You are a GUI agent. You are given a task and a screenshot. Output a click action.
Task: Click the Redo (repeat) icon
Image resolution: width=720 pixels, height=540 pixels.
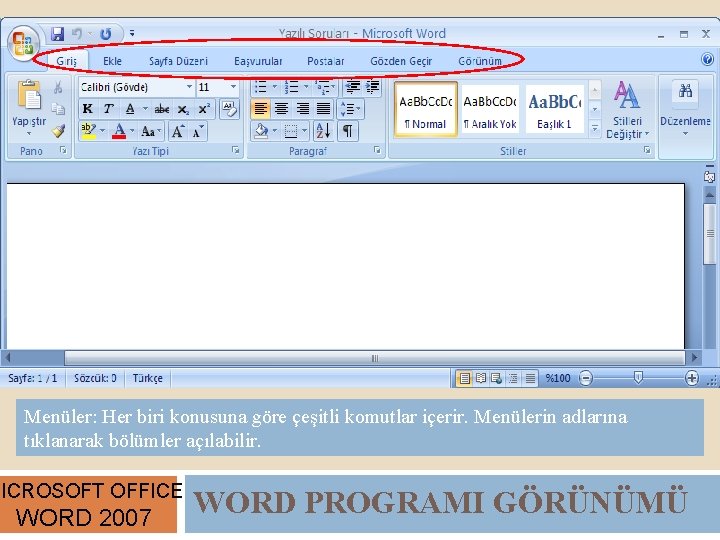[x=106, y=34]
